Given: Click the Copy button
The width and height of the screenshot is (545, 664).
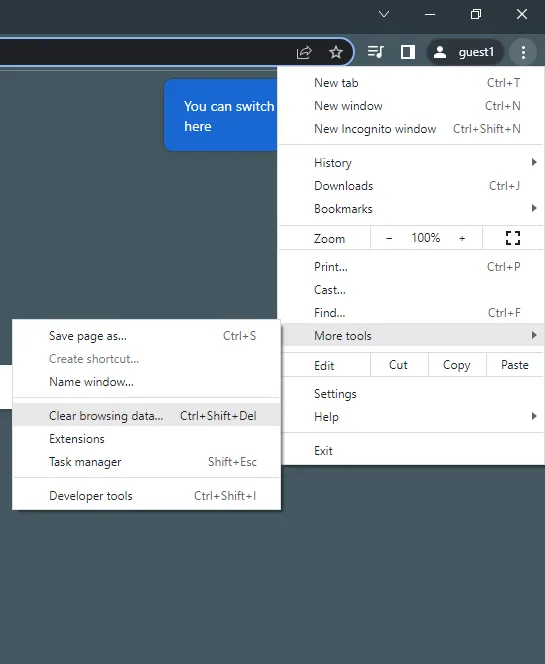Looking at the screenshot, I should coord(457,365).
